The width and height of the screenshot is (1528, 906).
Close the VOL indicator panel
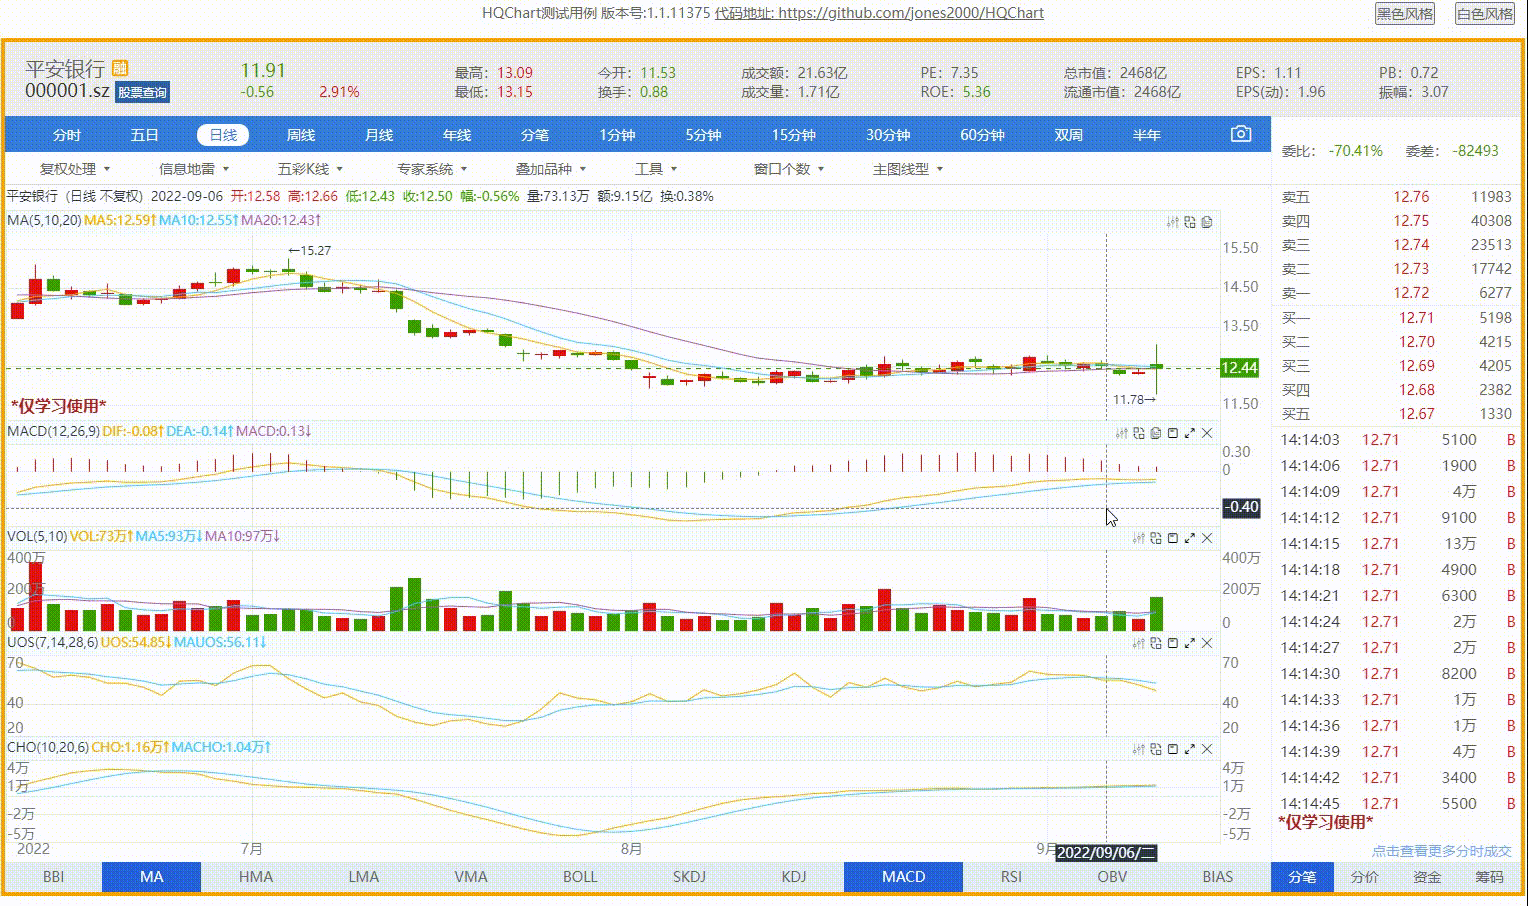point(1207,538)
